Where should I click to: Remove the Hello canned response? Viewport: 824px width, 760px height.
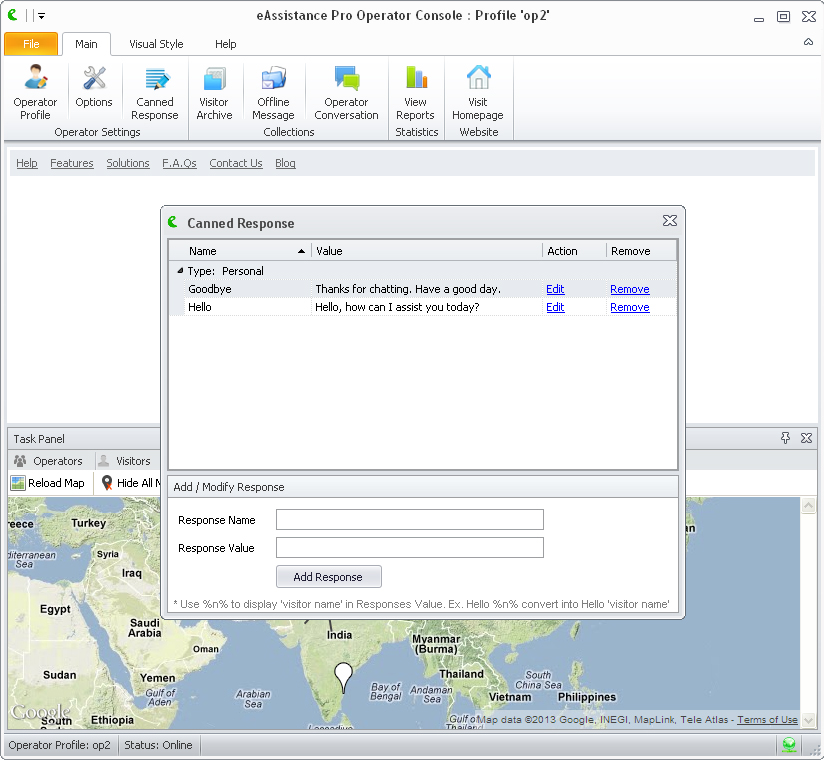point(630,307)
